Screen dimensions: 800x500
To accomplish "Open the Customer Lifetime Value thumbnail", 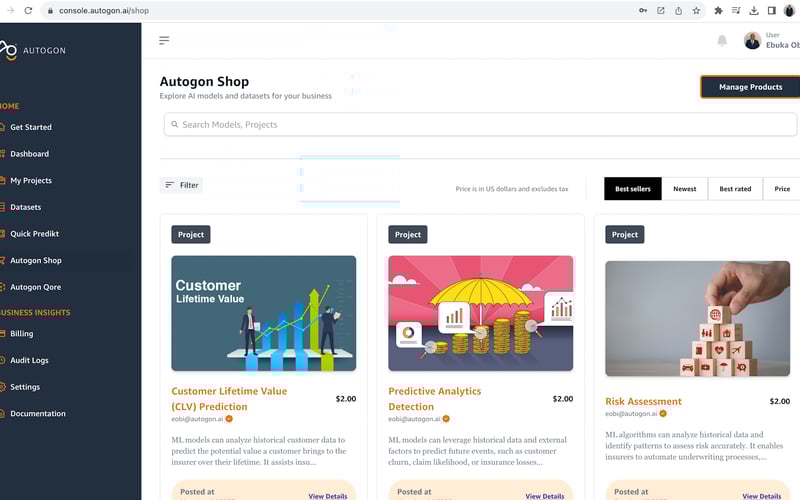I will click(x=264, y=313).
